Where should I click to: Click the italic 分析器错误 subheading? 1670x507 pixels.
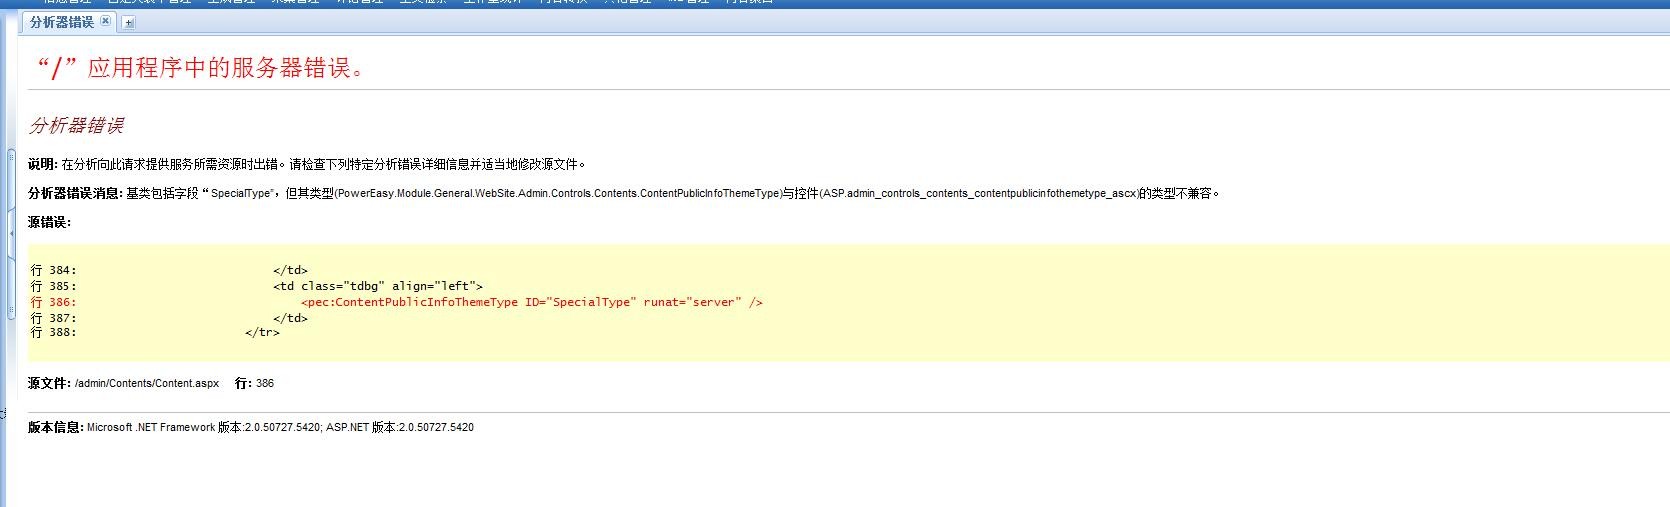tap(76, 126)
